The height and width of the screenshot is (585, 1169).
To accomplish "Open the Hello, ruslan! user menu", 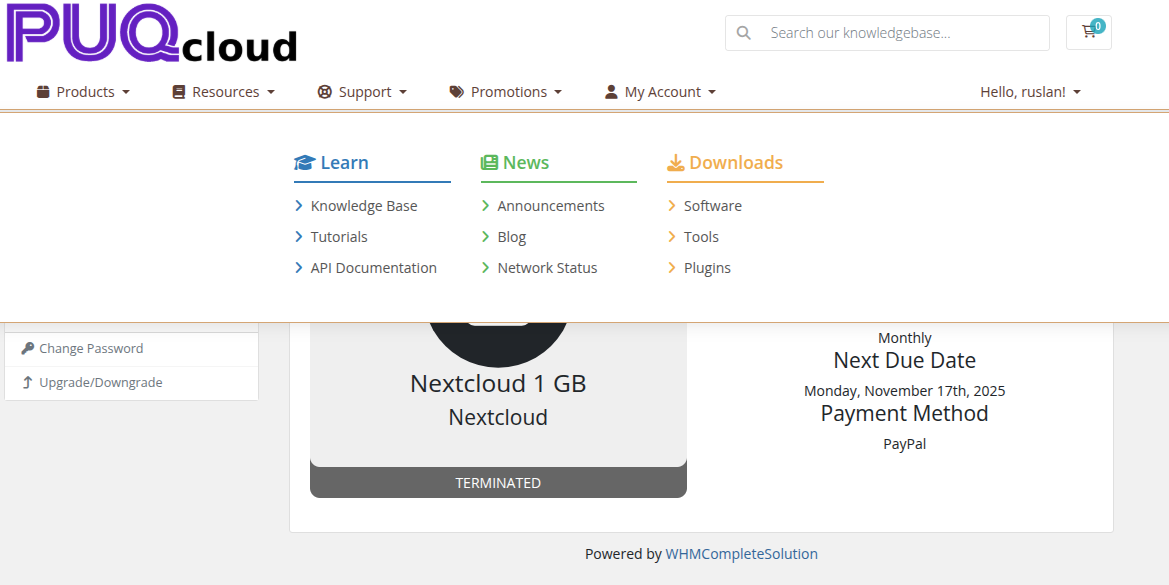I will (1030, 92).
